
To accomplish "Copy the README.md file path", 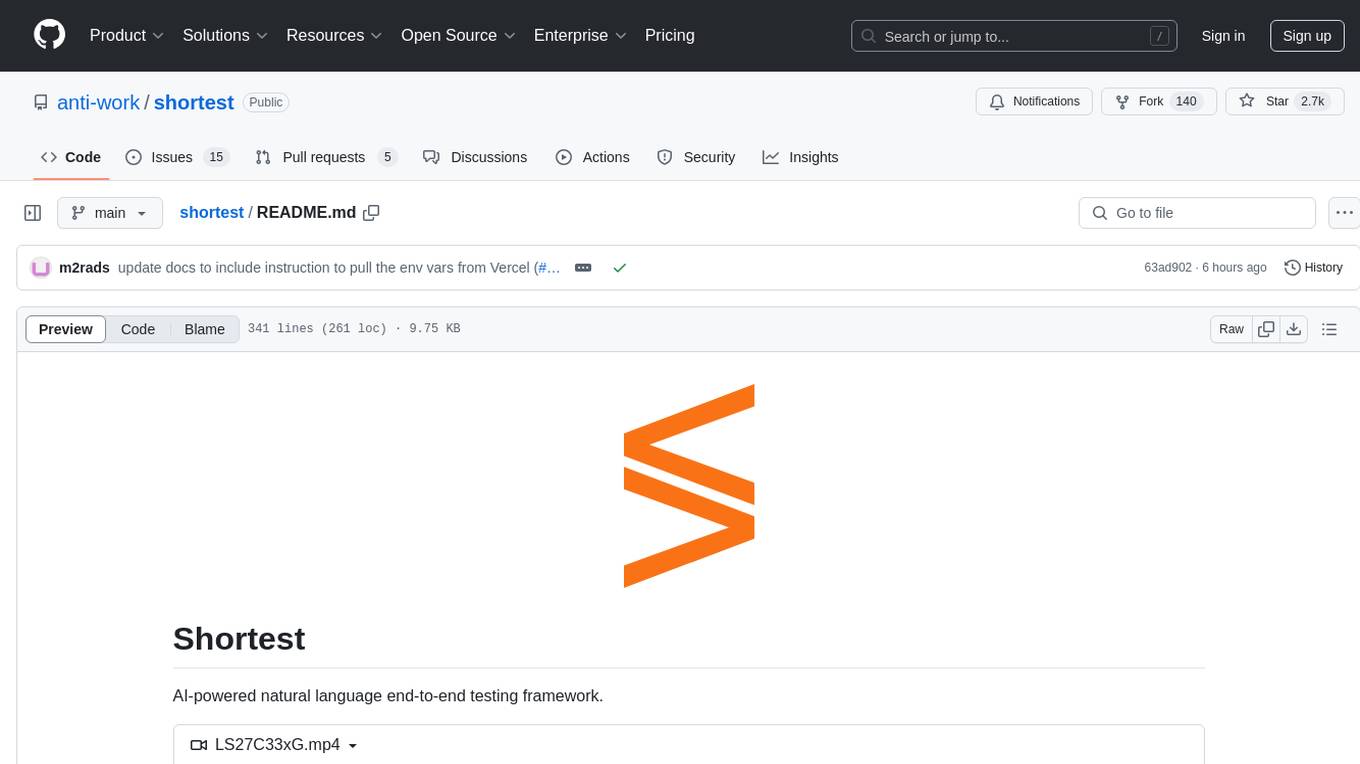I will coord(372,213).
